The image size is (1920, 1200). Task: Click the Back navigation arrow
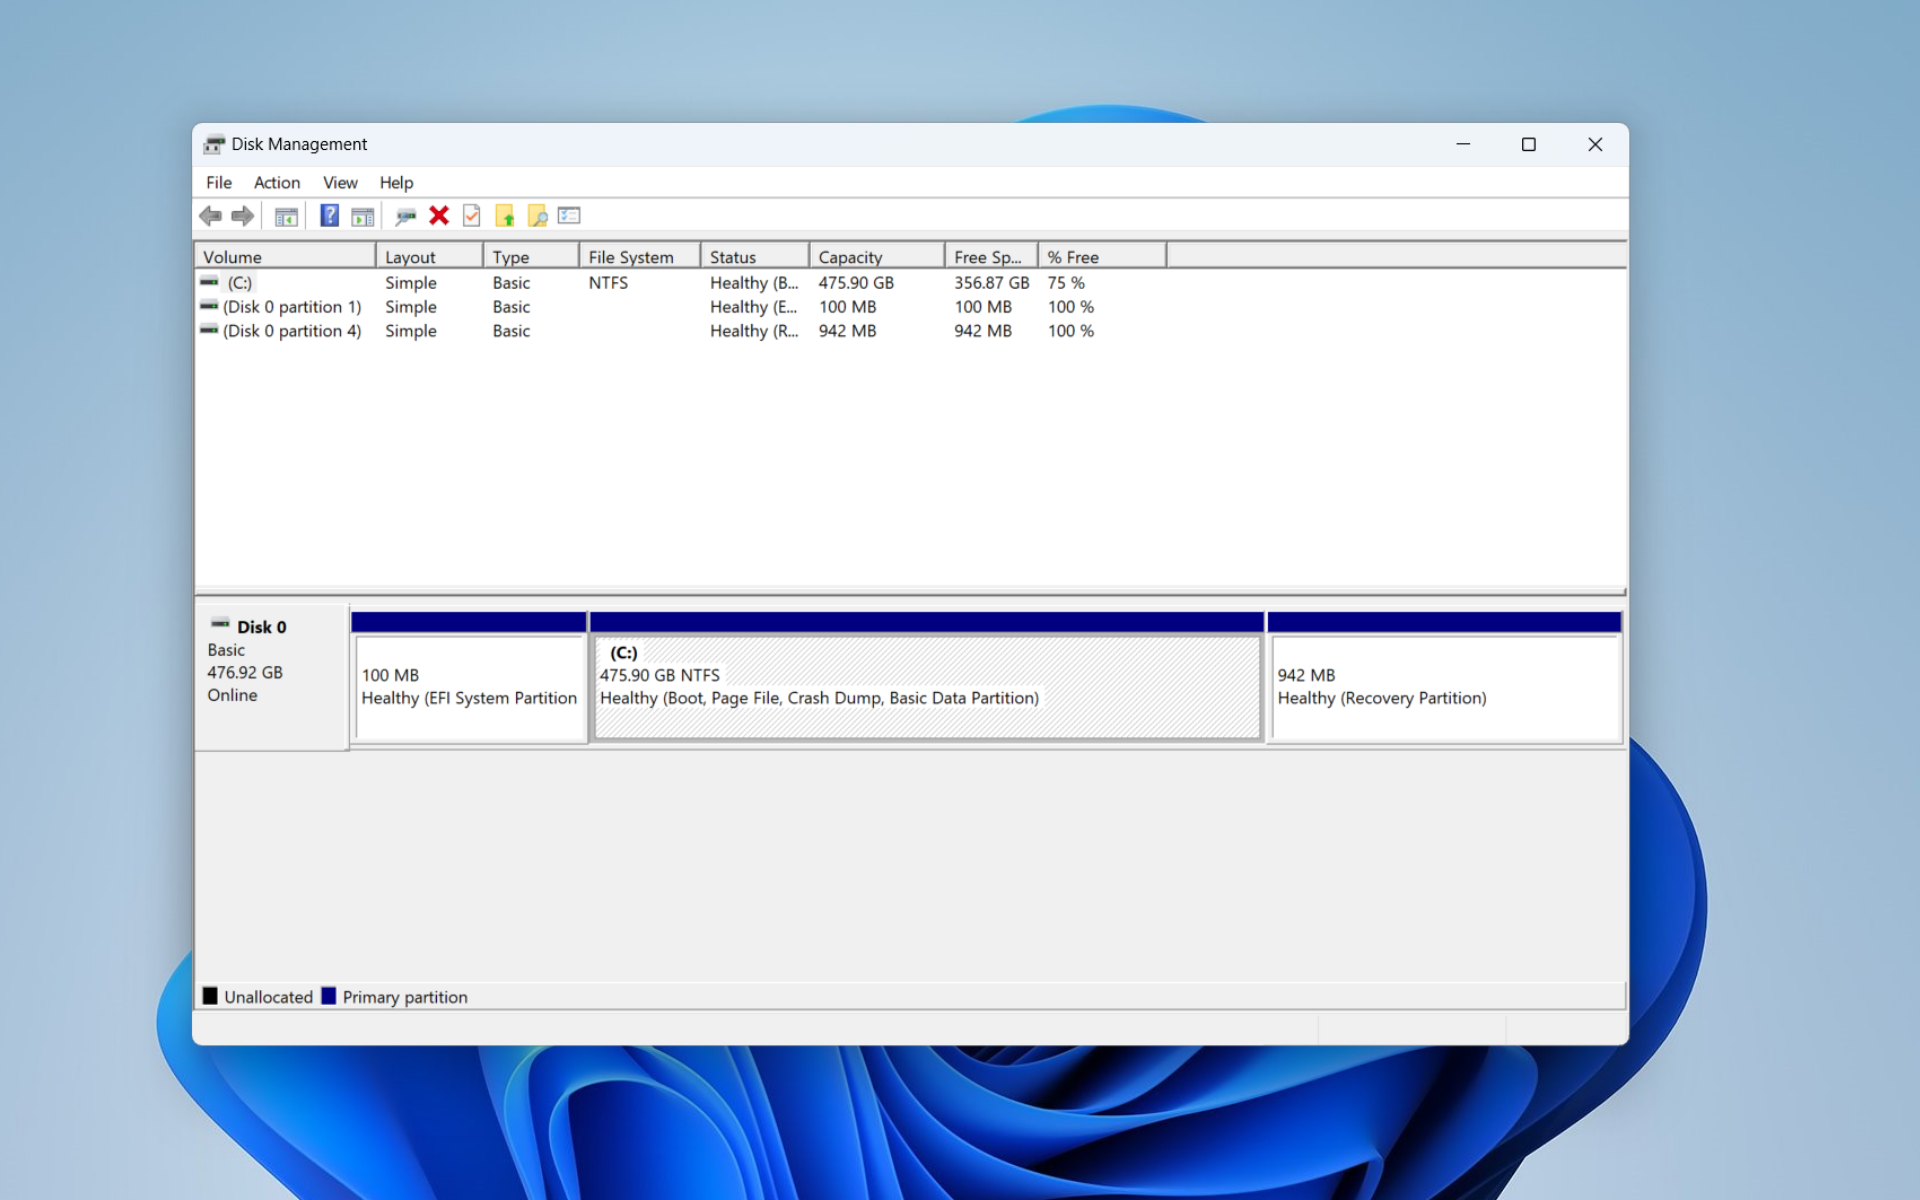tap(210, 215)
